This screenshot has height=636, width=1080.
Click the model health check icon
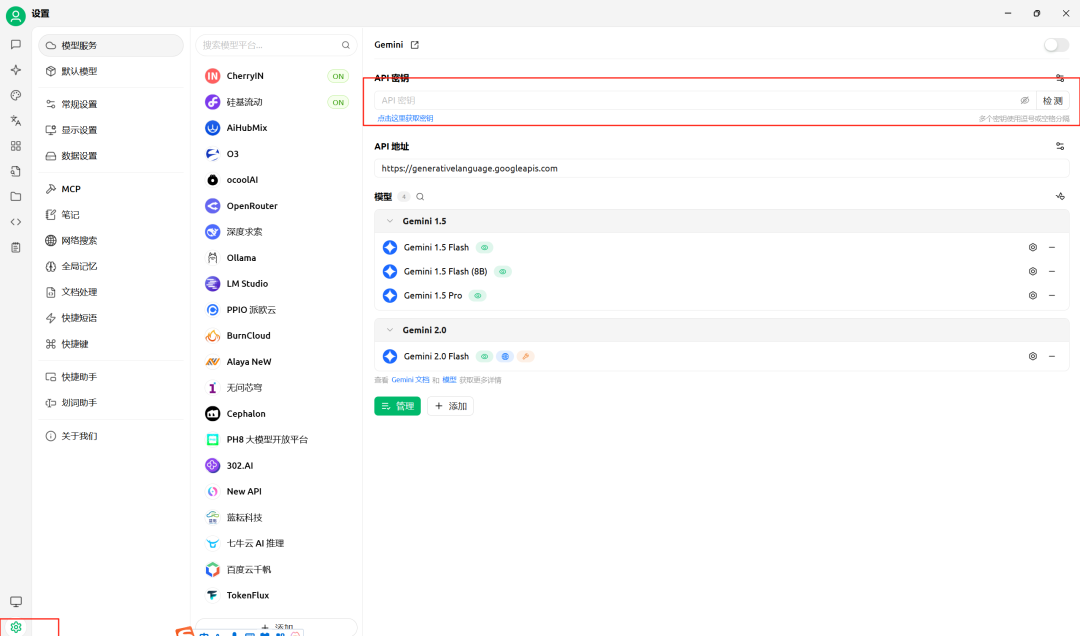(x=1060, y=196)
